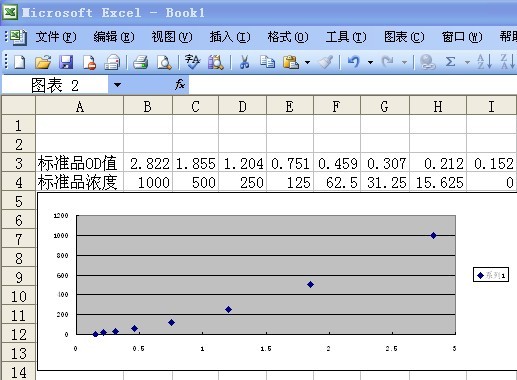Click the 系列1 chart legend box
517x380 pixels.
coord(491,275)
